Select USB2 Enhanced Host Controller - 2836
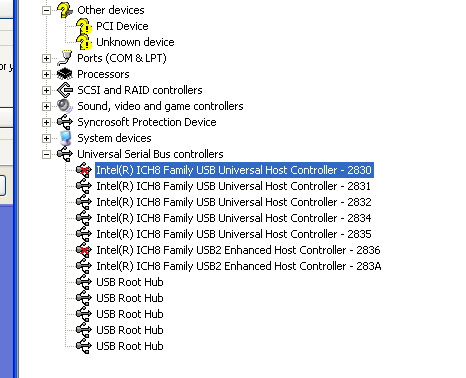 (238, 250)
